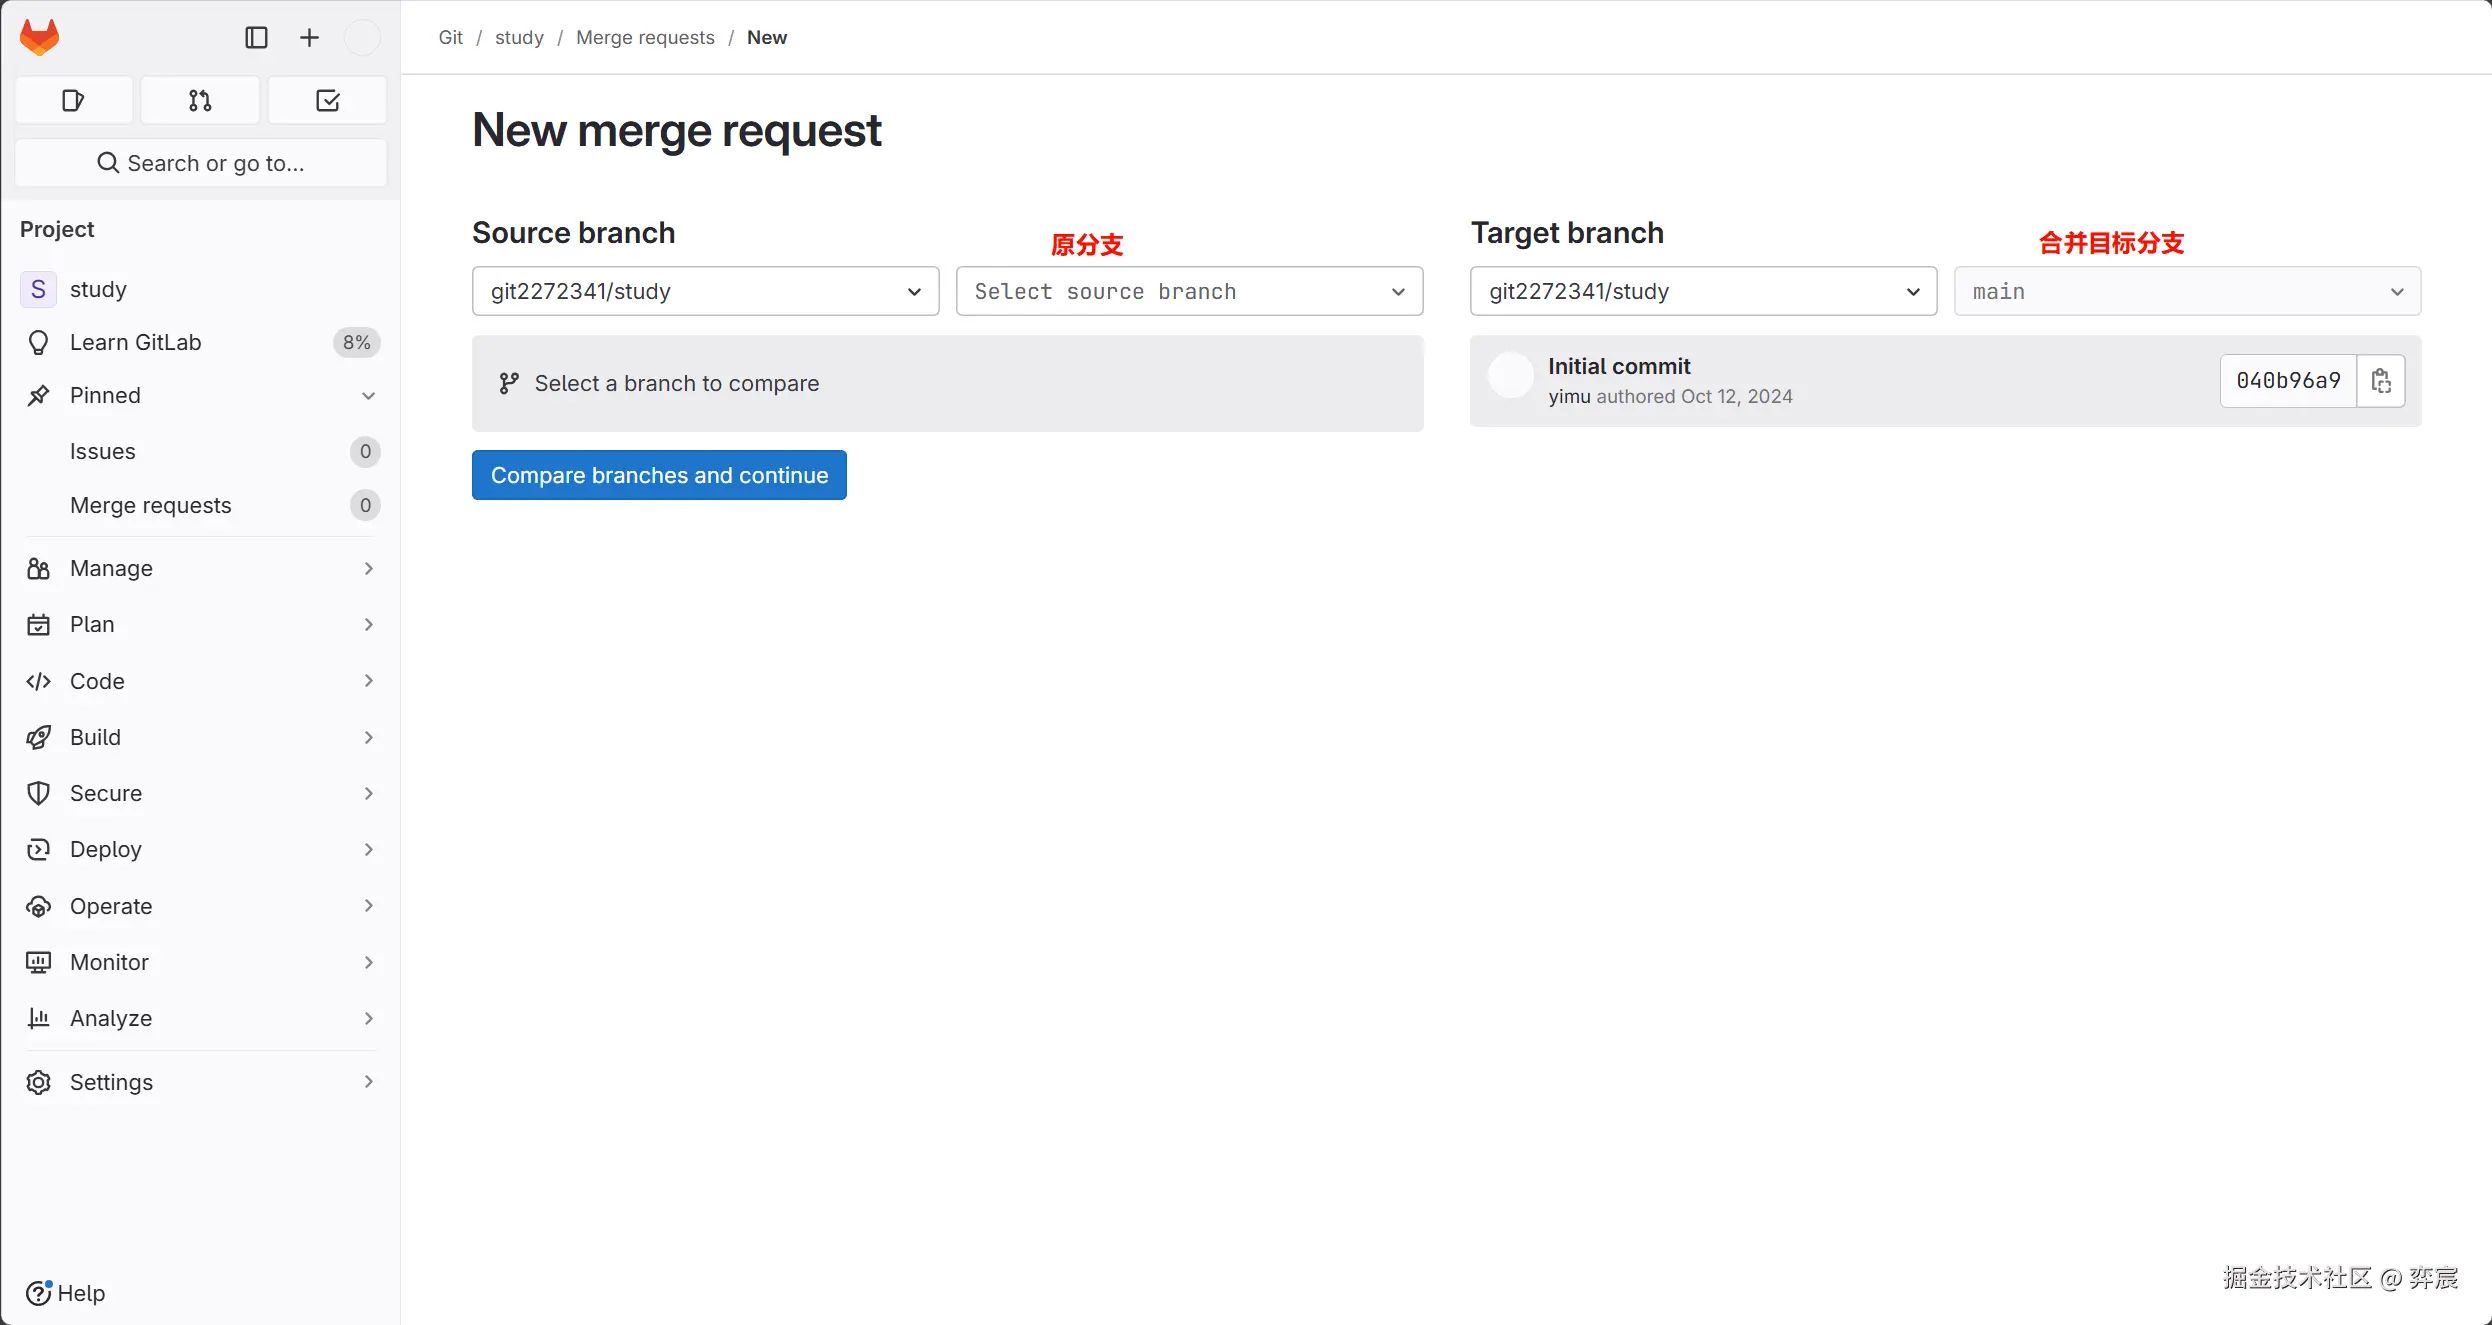Open Select source branch dropdown

coord(1189,291)
